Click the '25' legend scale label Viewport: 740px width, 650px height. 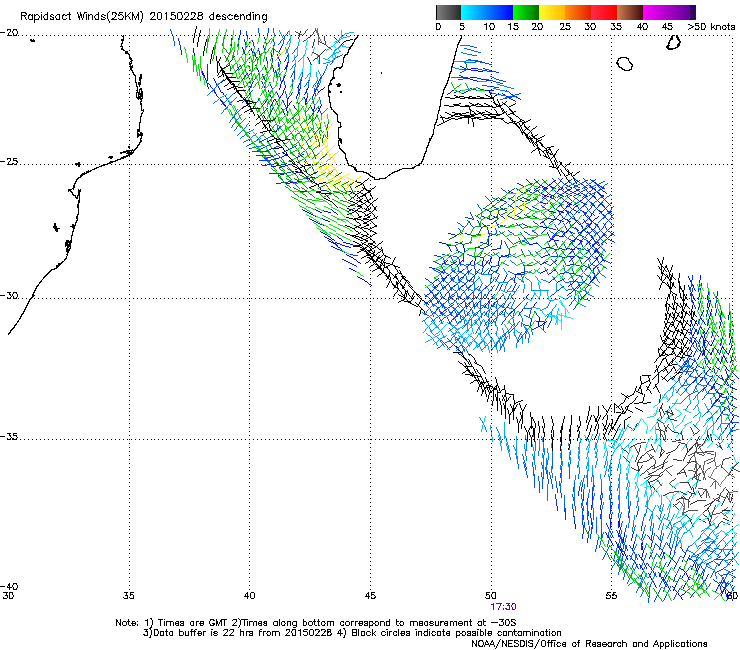click(565, 27)
